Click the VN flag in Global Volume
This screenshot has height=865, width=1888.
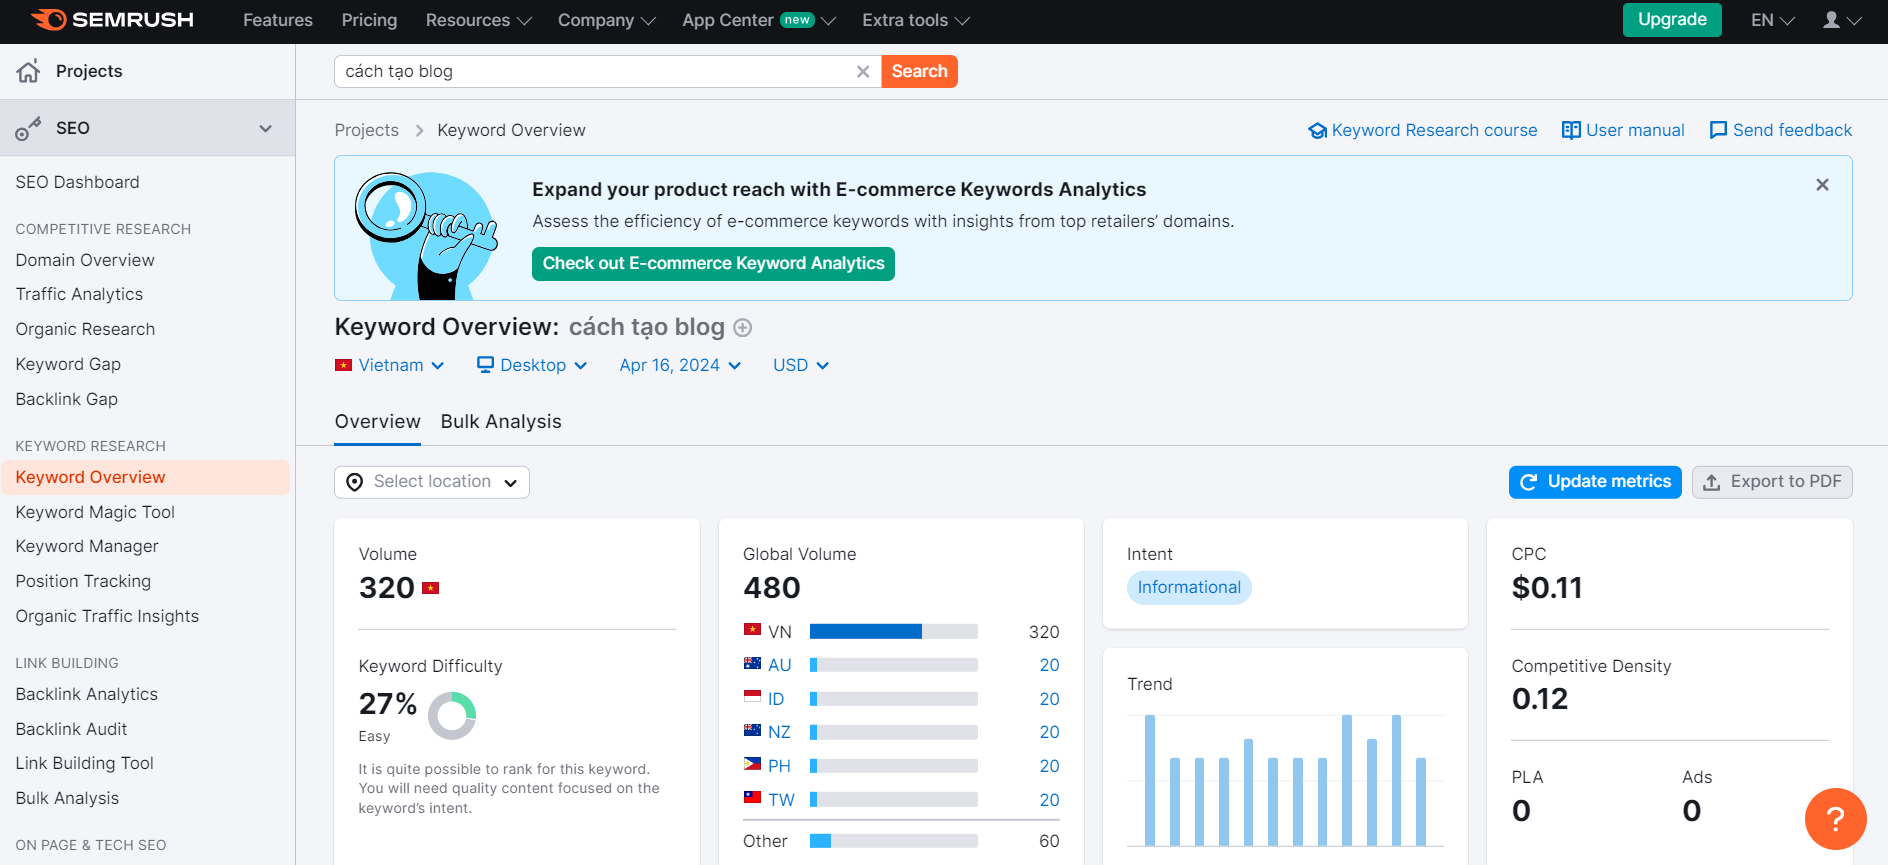click(752, 630)
